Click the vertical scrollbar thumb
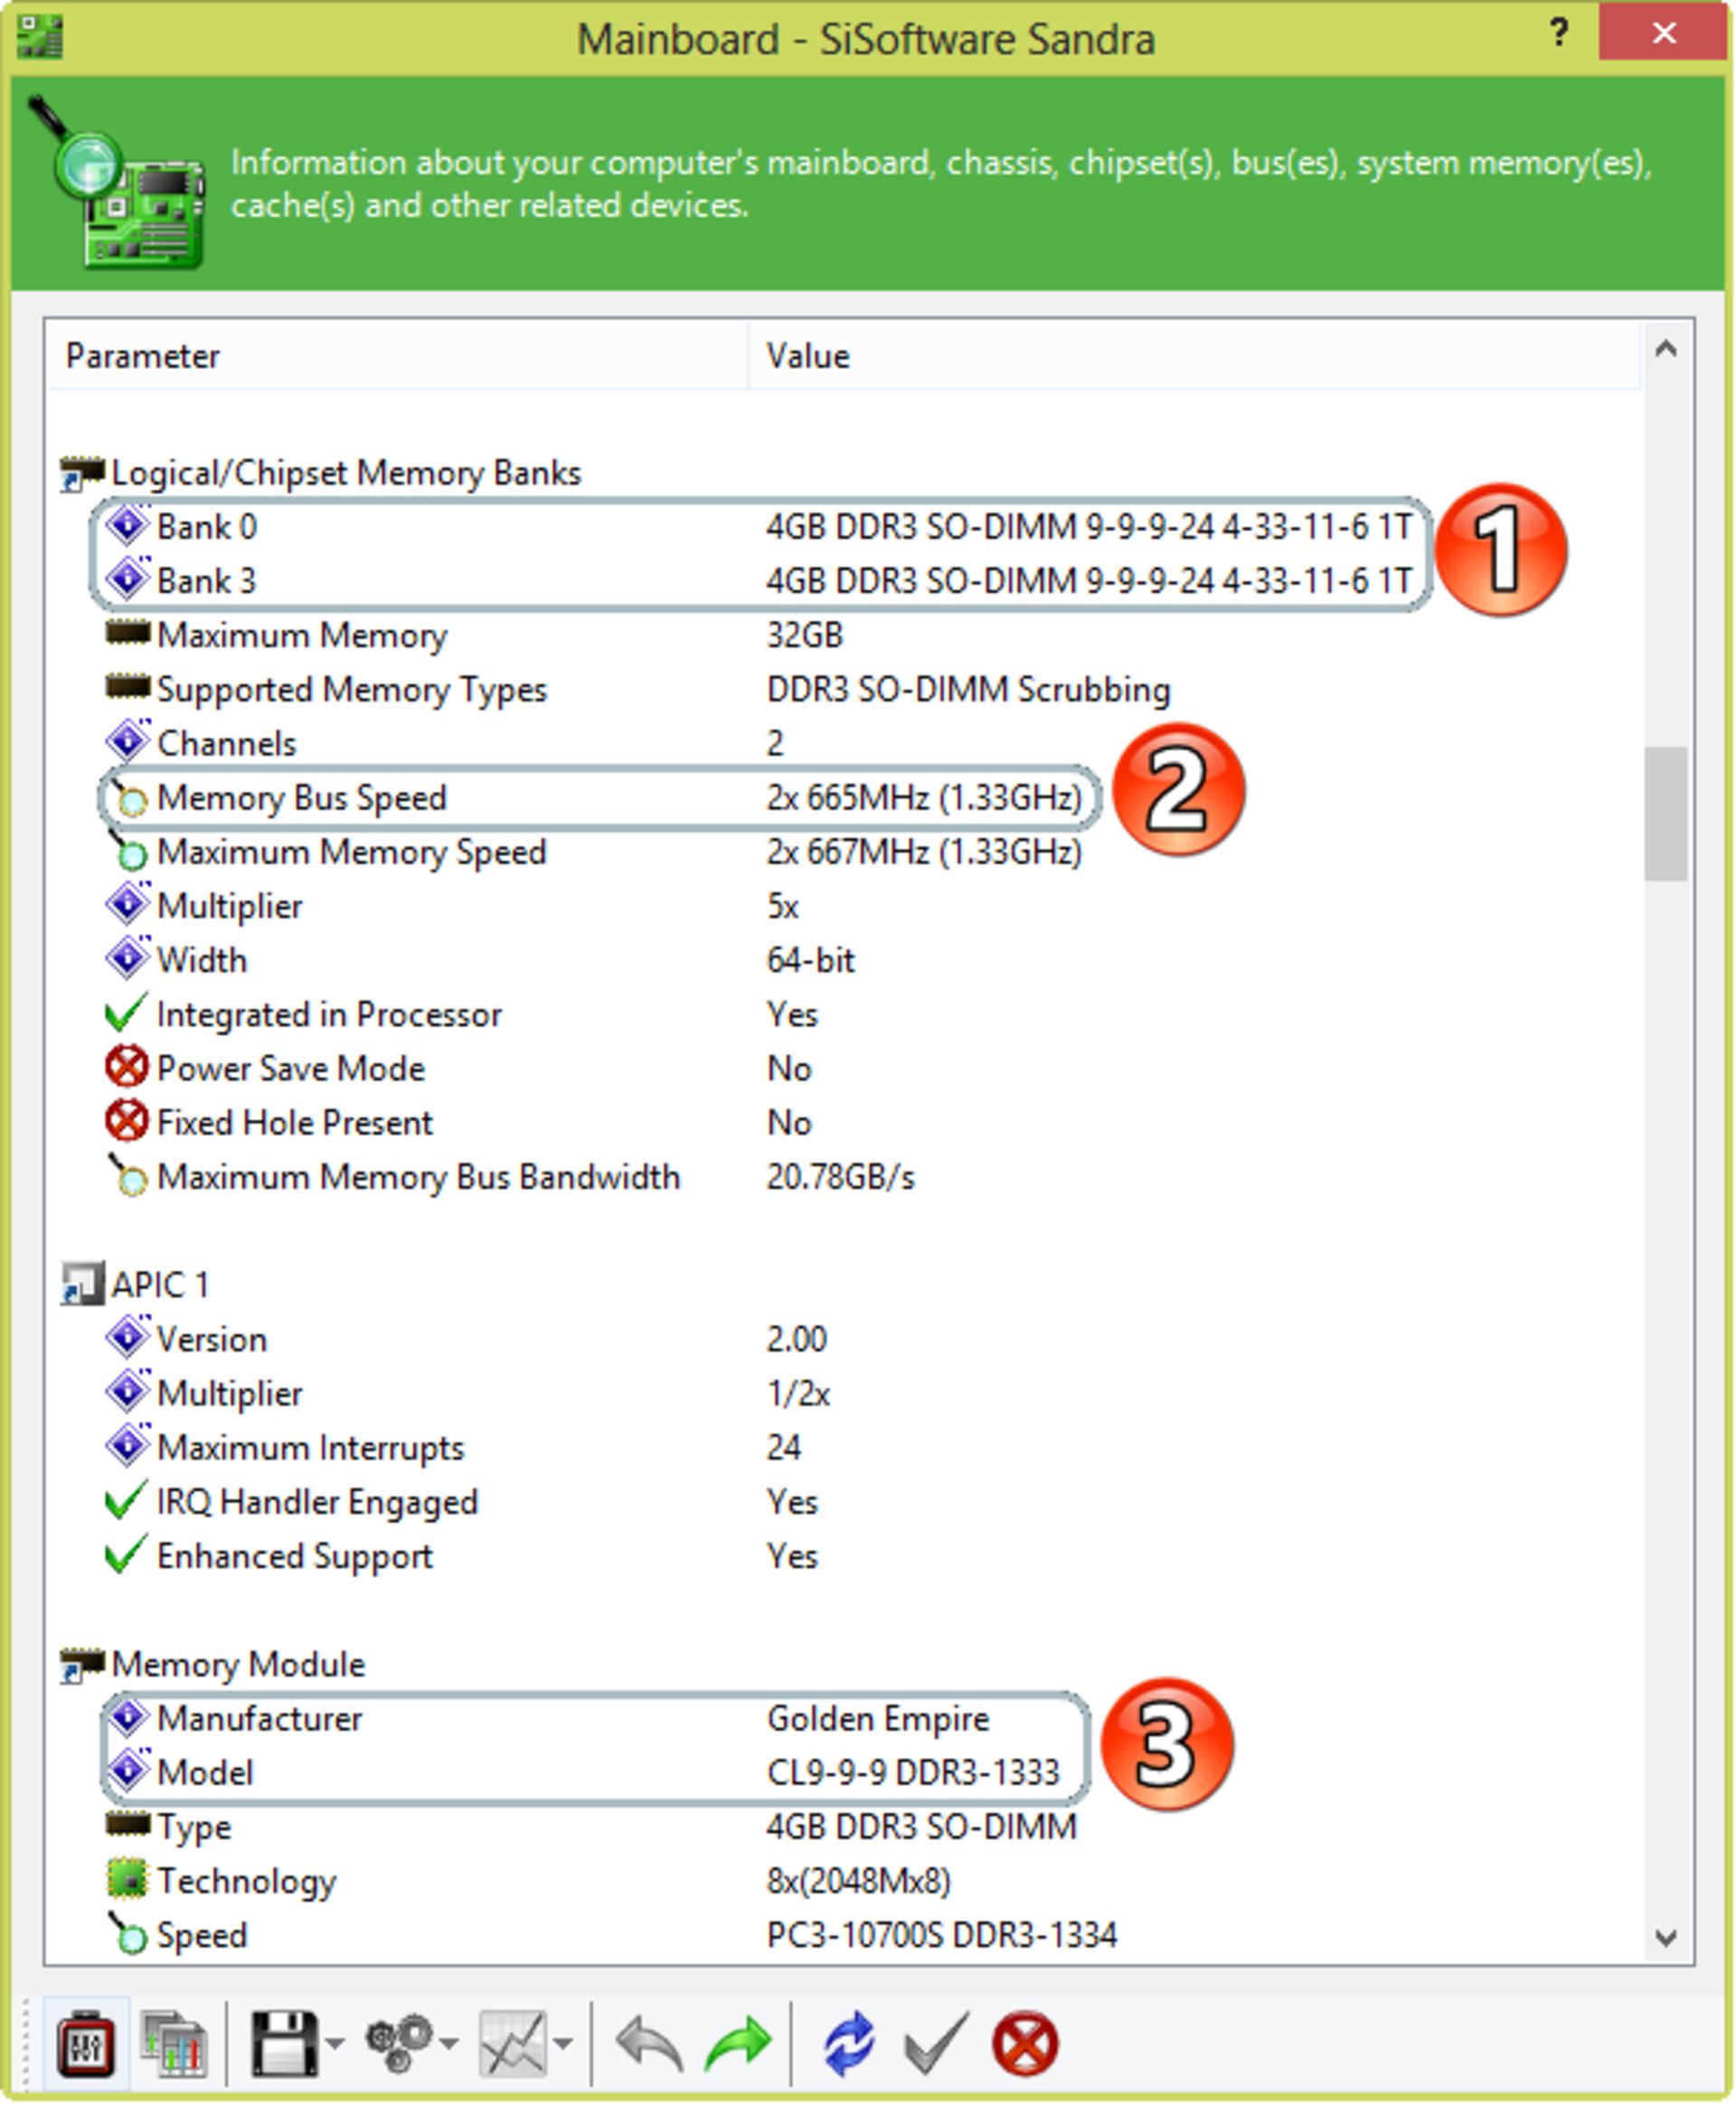This screenshot has height=2104, width=1736. [x=1666, y=813]
